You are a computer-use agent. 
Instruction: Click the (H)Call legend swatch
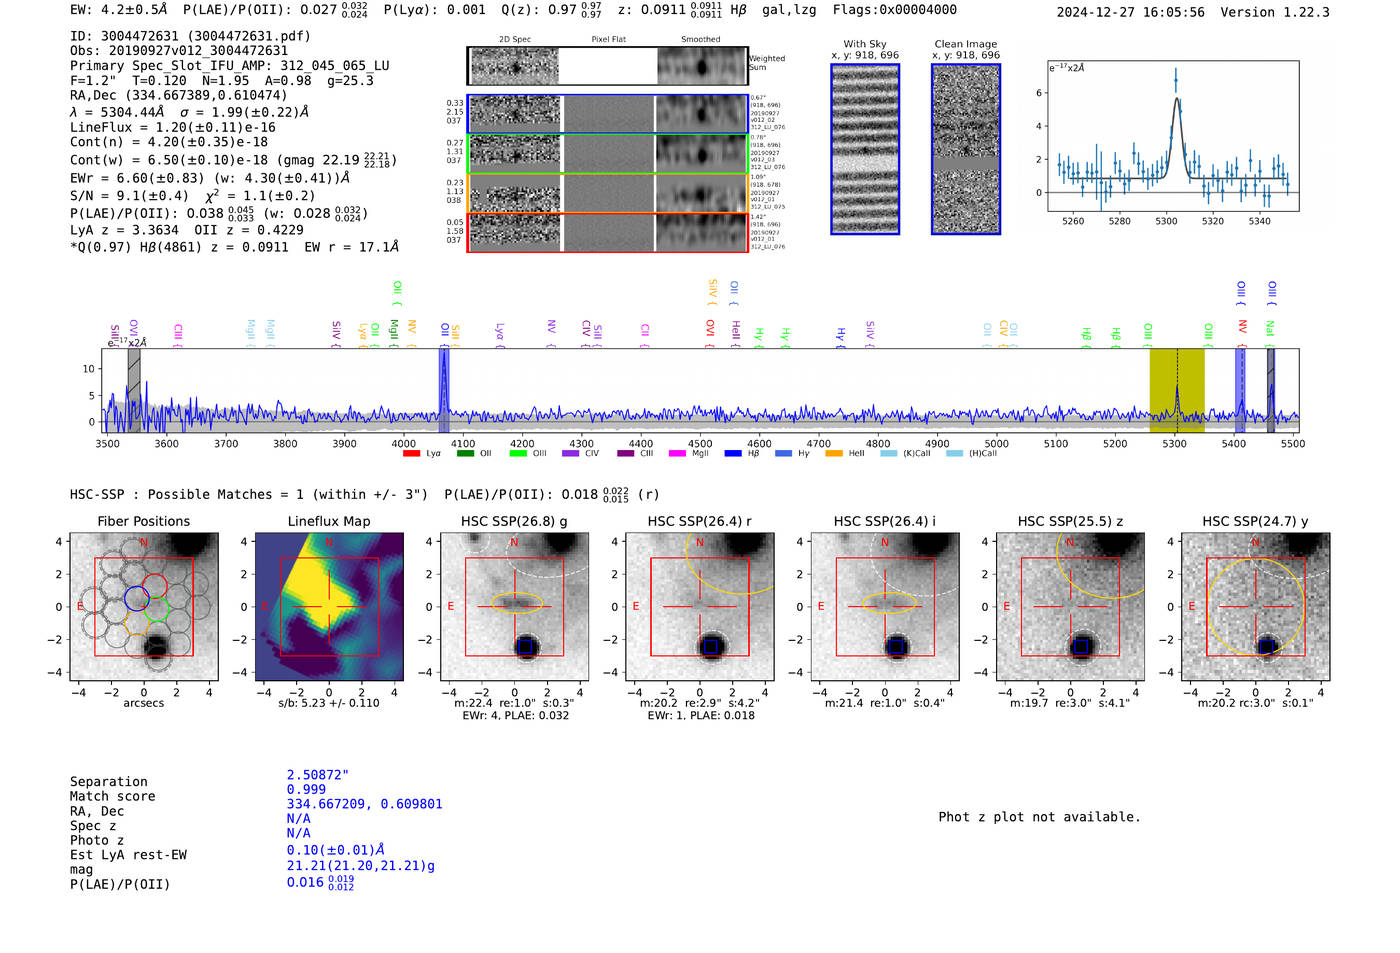click(954, 454)
